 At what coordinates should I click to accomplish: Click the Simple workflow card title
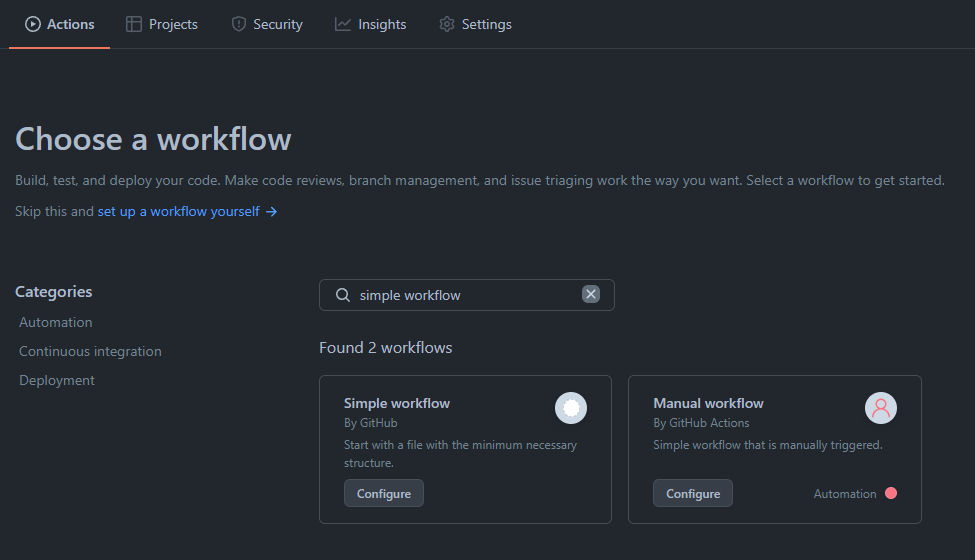(x=397, y=403)
